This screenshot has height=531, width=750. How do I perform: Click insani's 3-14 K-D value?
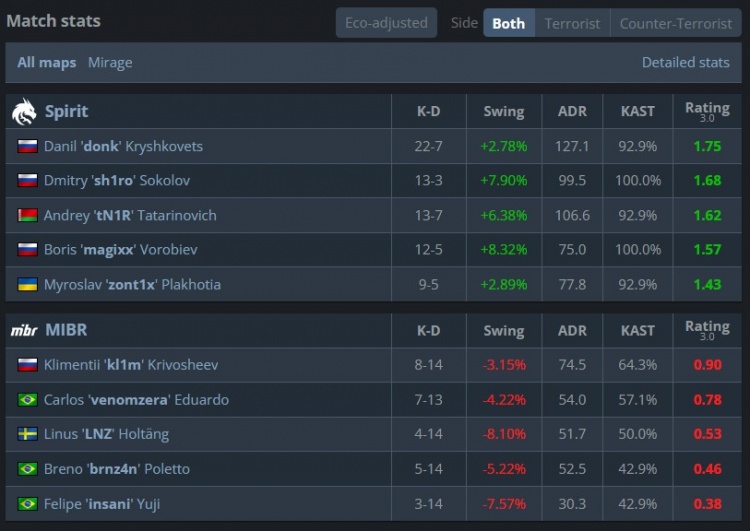[429, 504]
